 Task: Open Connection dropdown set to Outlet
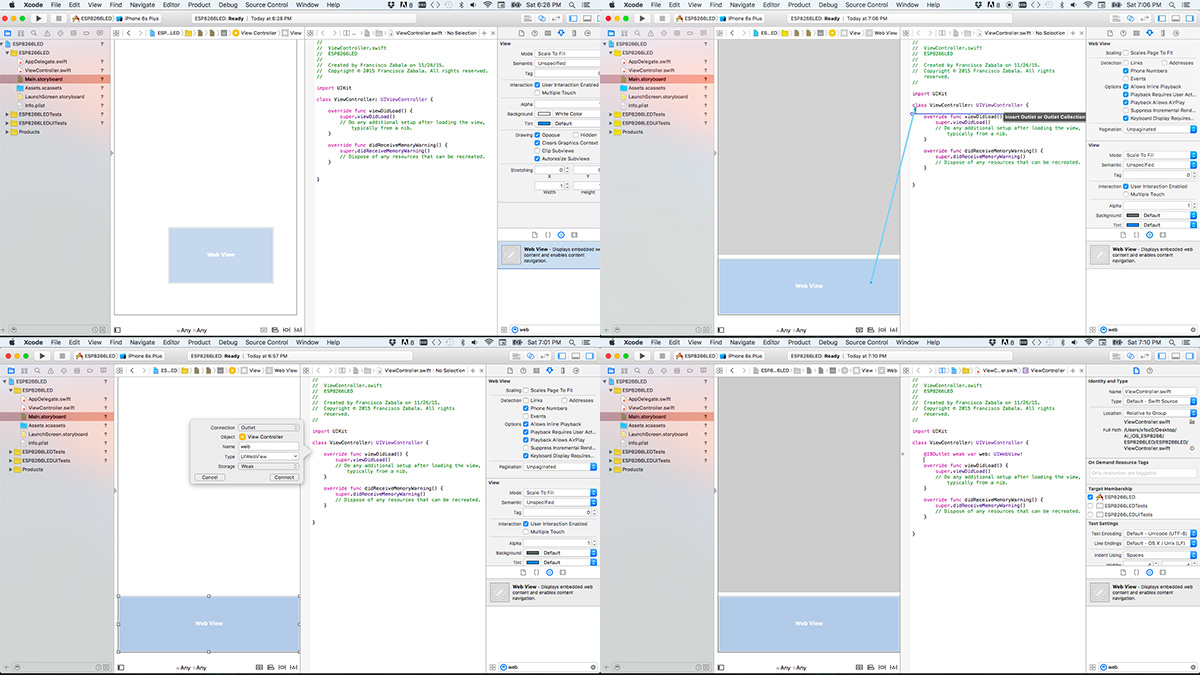(x=268, y=427)
